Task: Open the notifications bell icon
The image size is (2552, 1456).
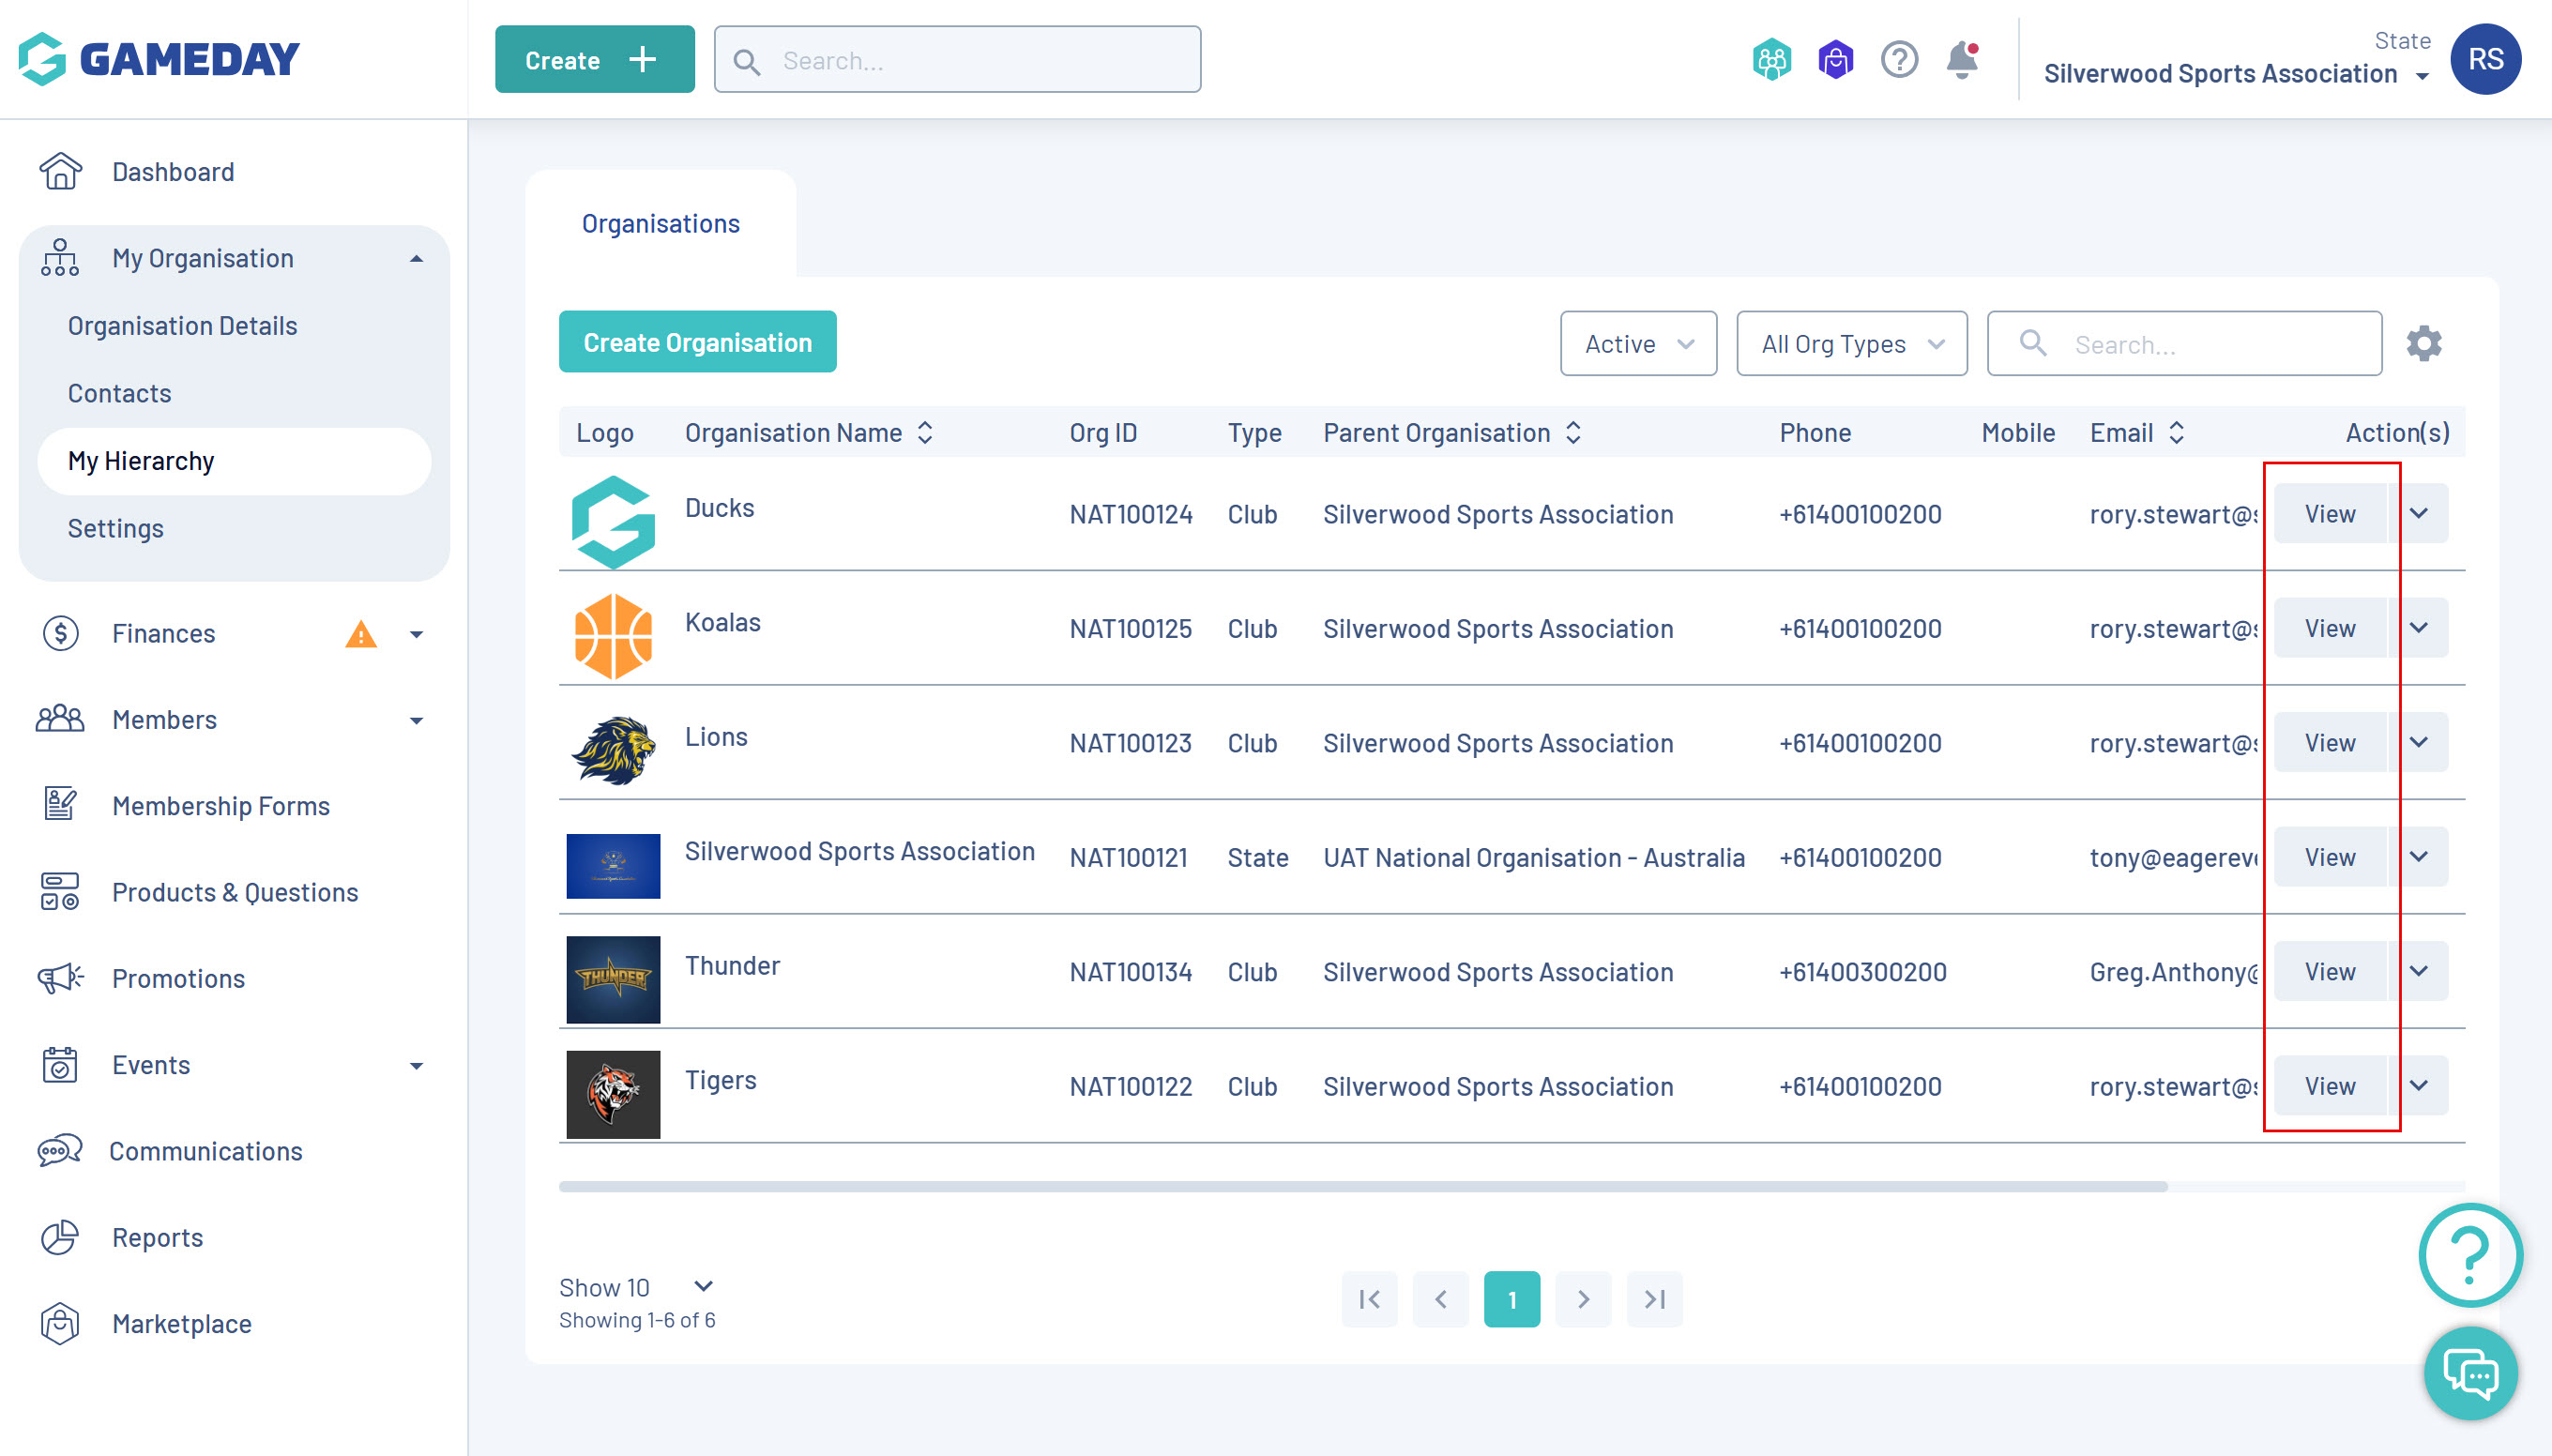Action: pyautogui.click(x=1961, y=60)
